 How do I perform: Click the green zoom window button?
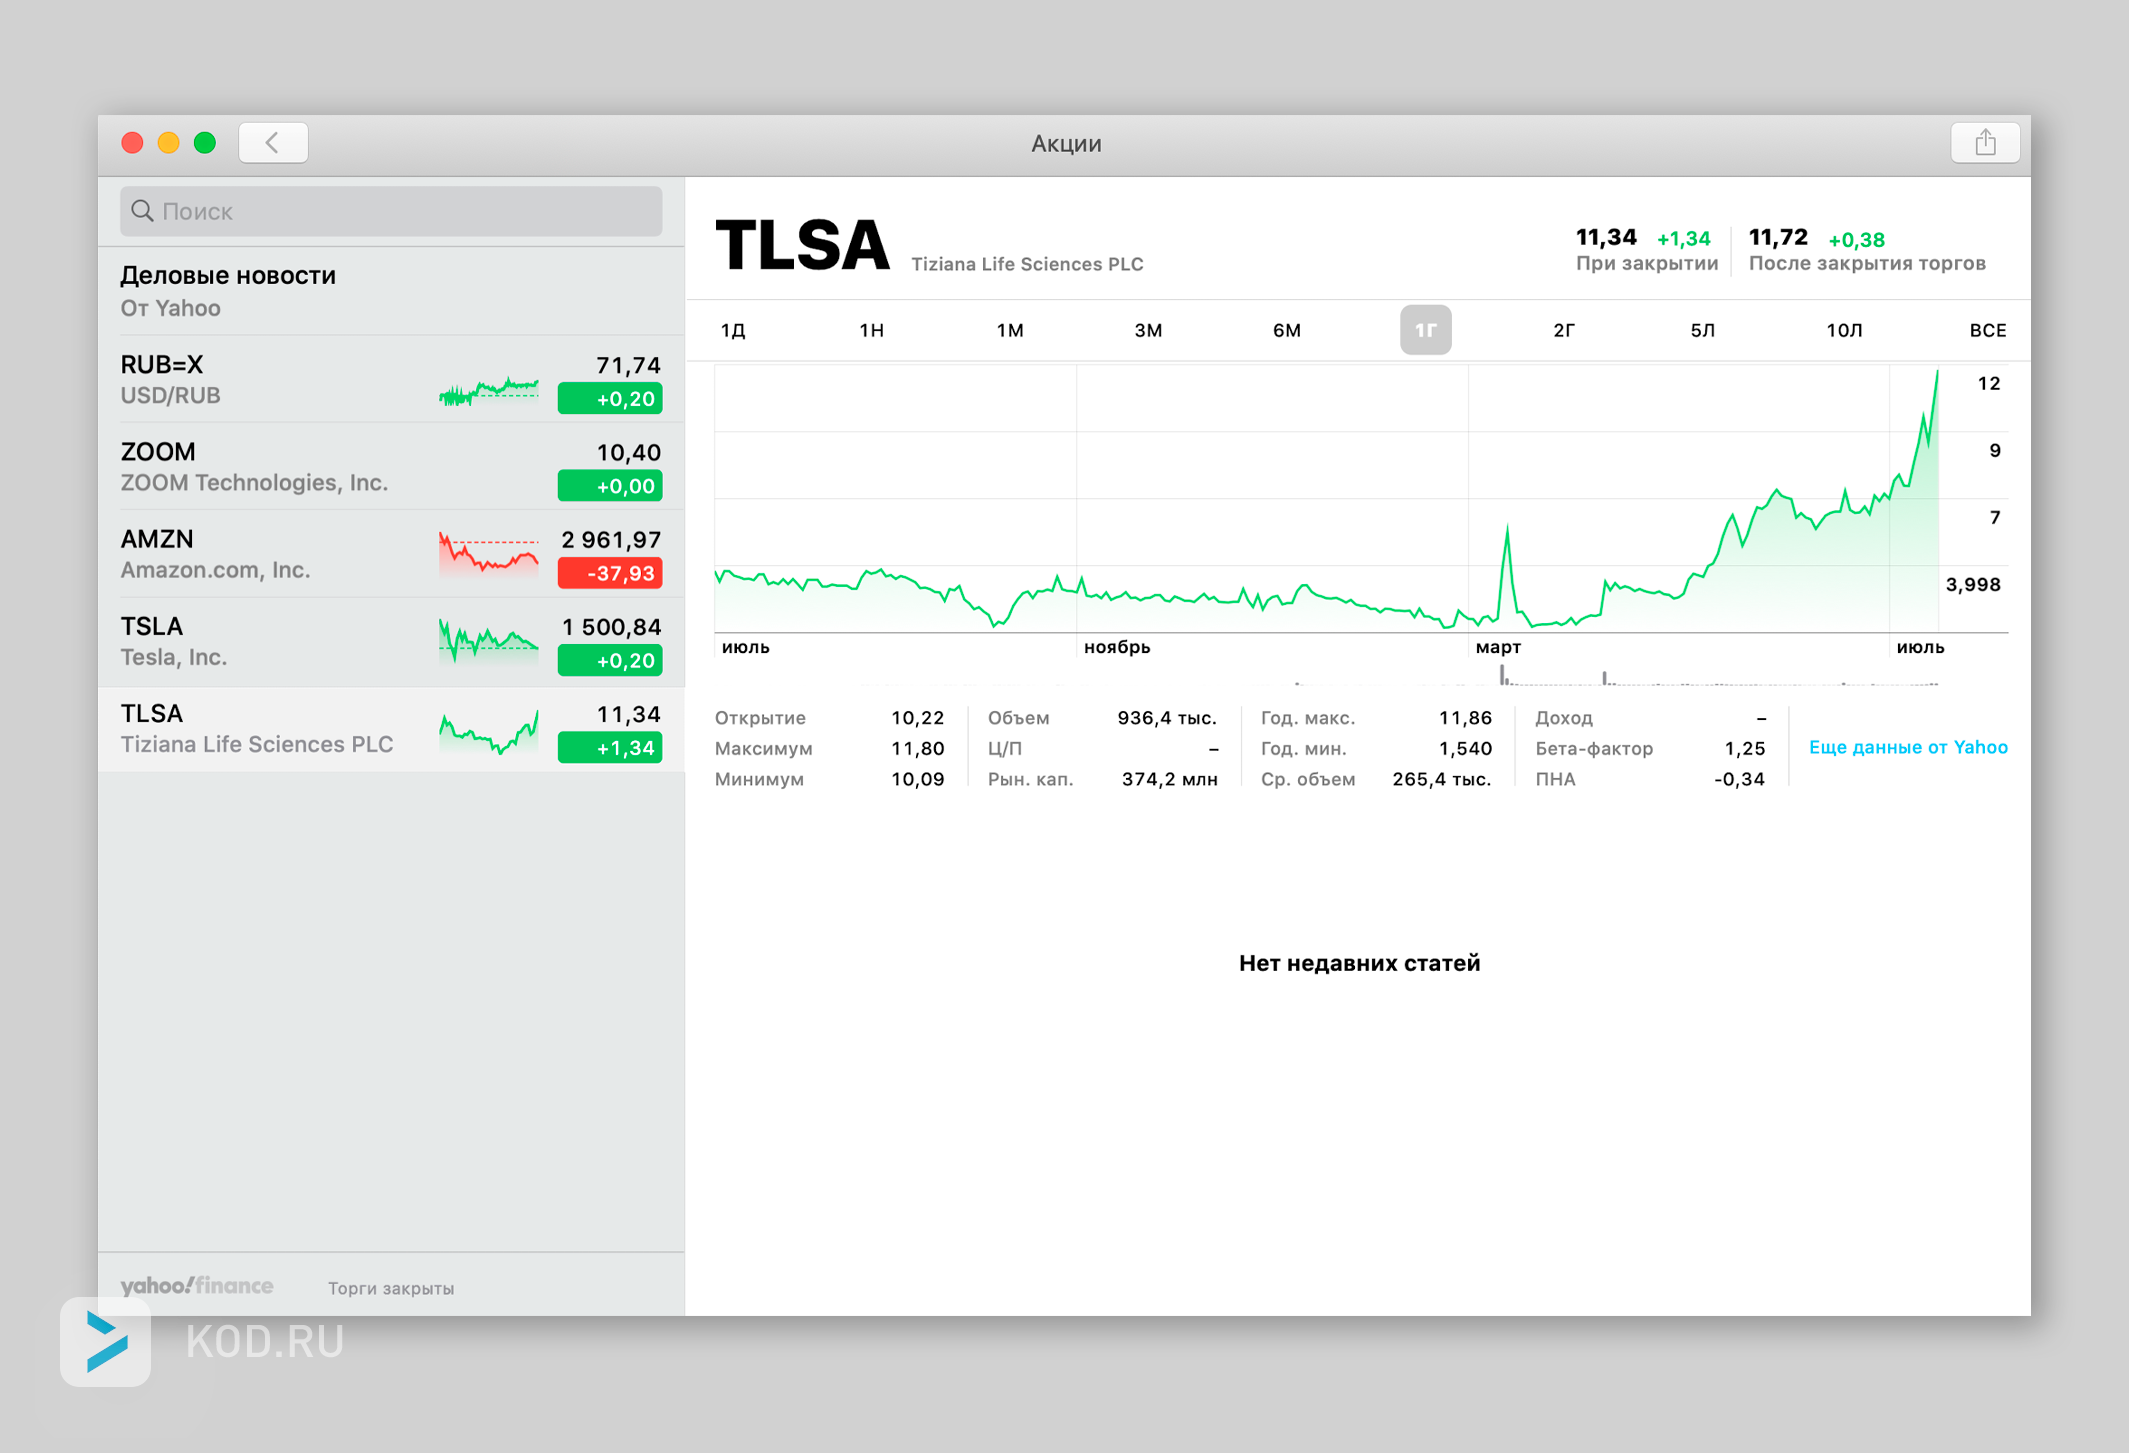pyautogui.click(x=205, y=143)
